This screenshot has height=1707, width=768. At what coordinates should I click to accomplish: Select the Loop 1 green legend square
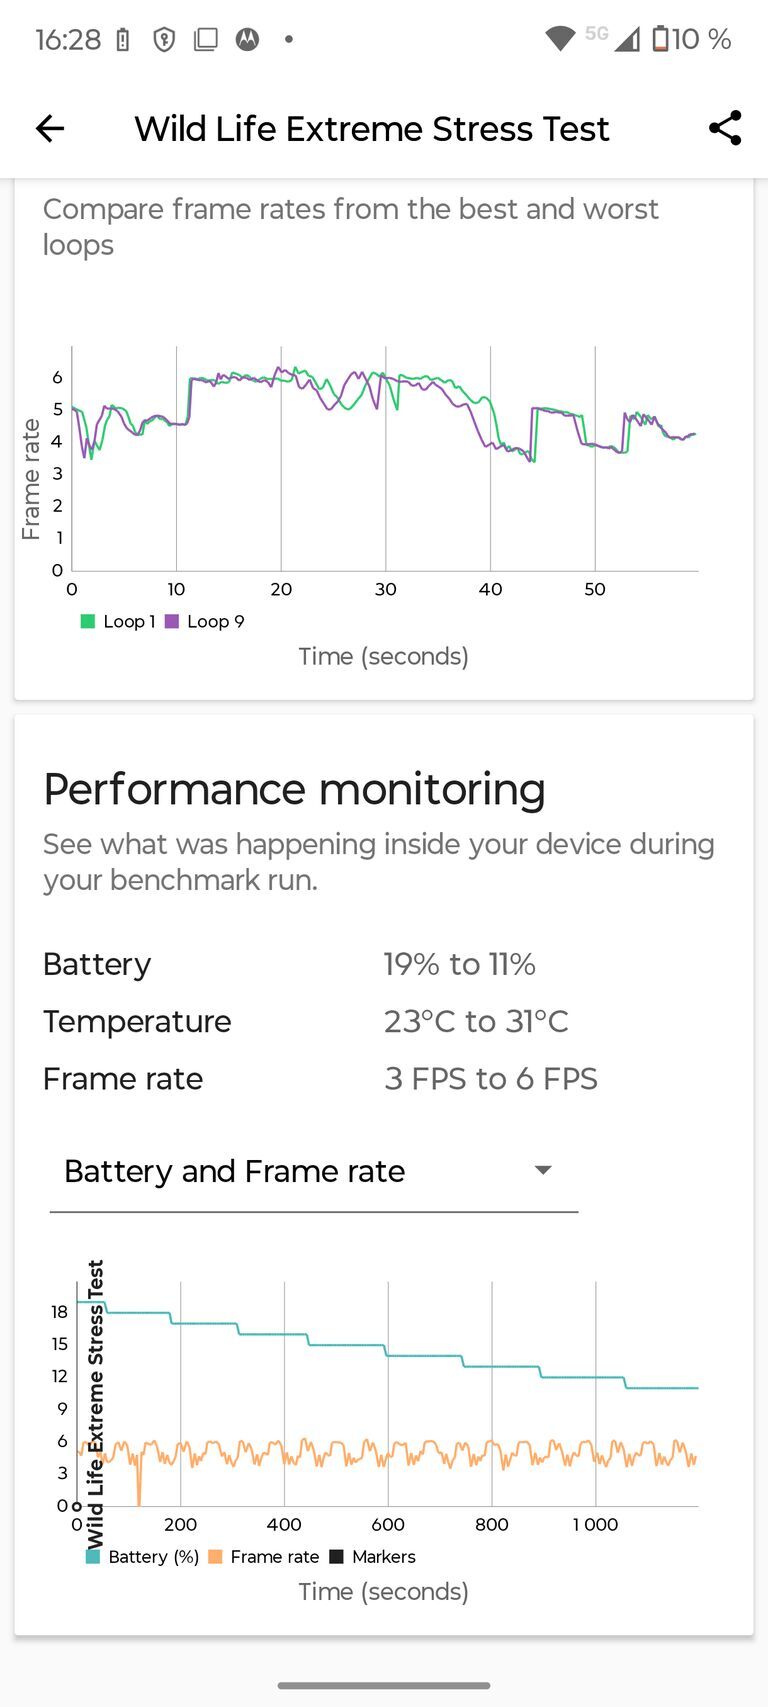[x=86, y=621]
